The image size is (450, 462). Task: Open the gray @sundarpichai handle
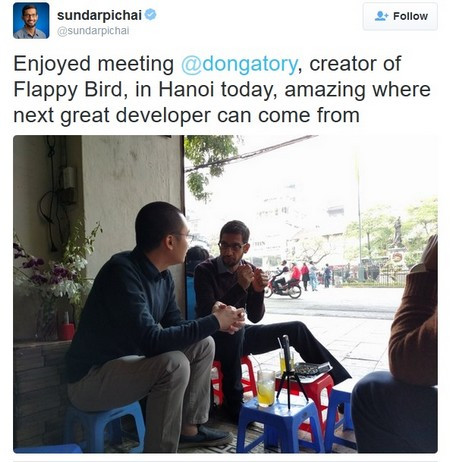coord(93,31)
